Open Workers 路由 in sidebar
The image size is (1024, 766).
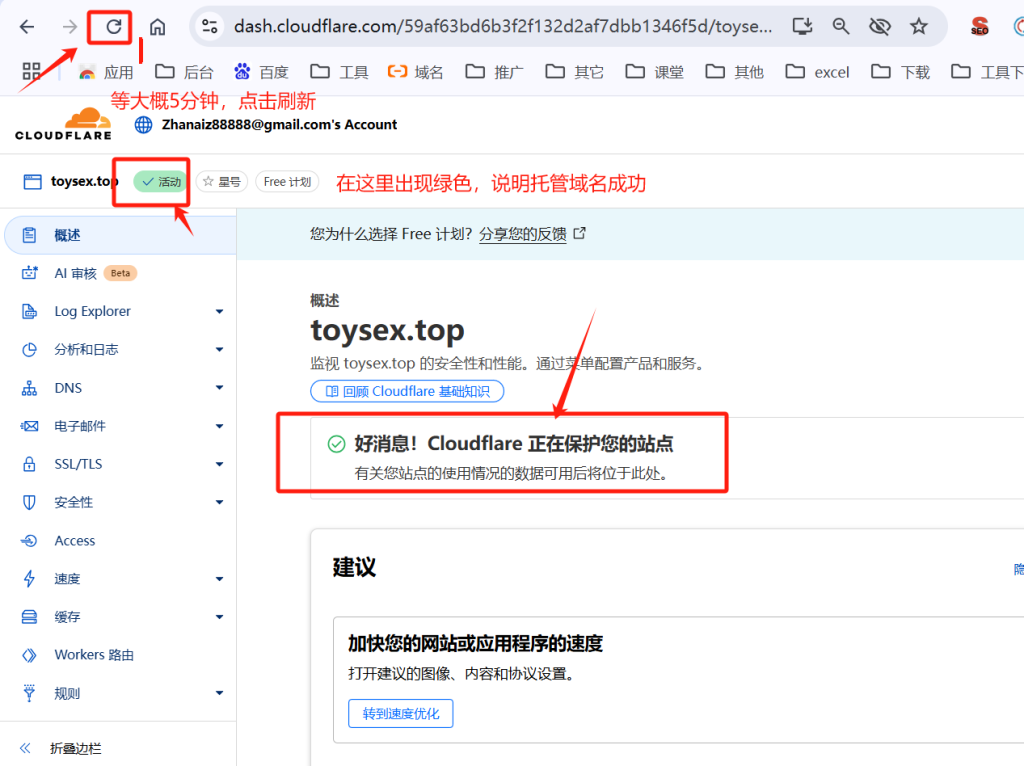[x=93, y=655]
